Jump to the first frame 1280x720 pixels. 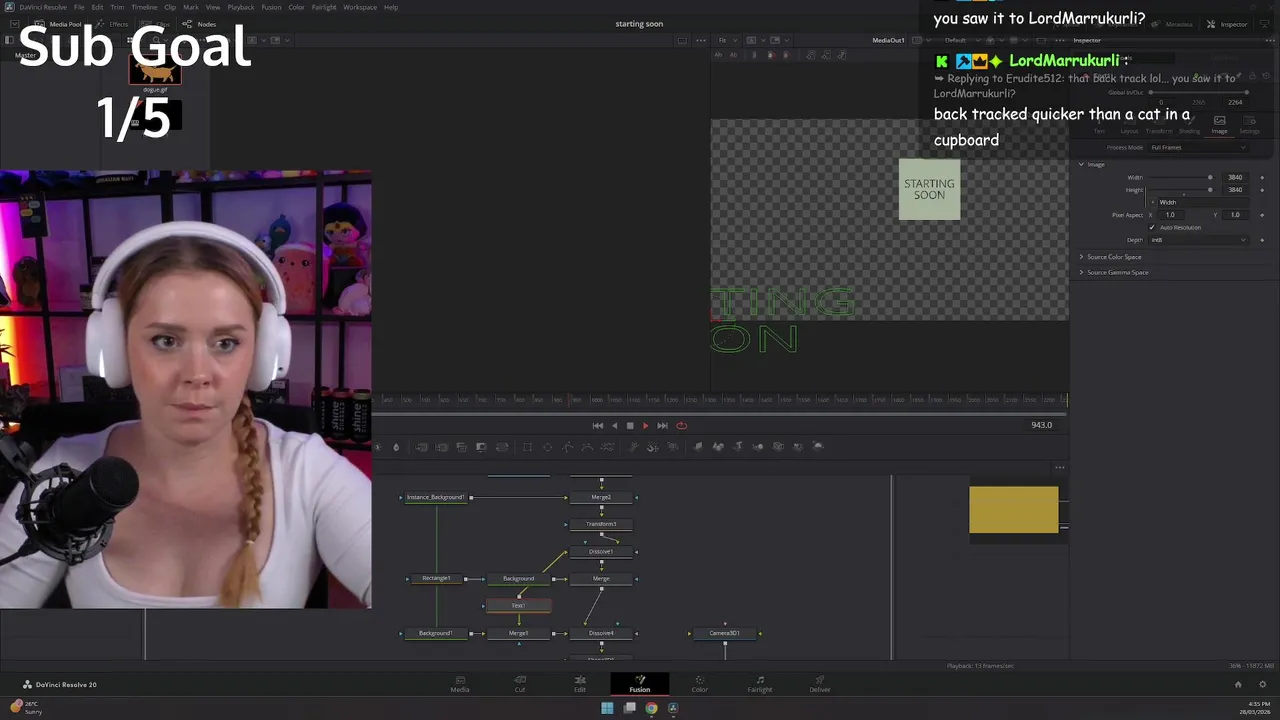click(x=598, y=425)
